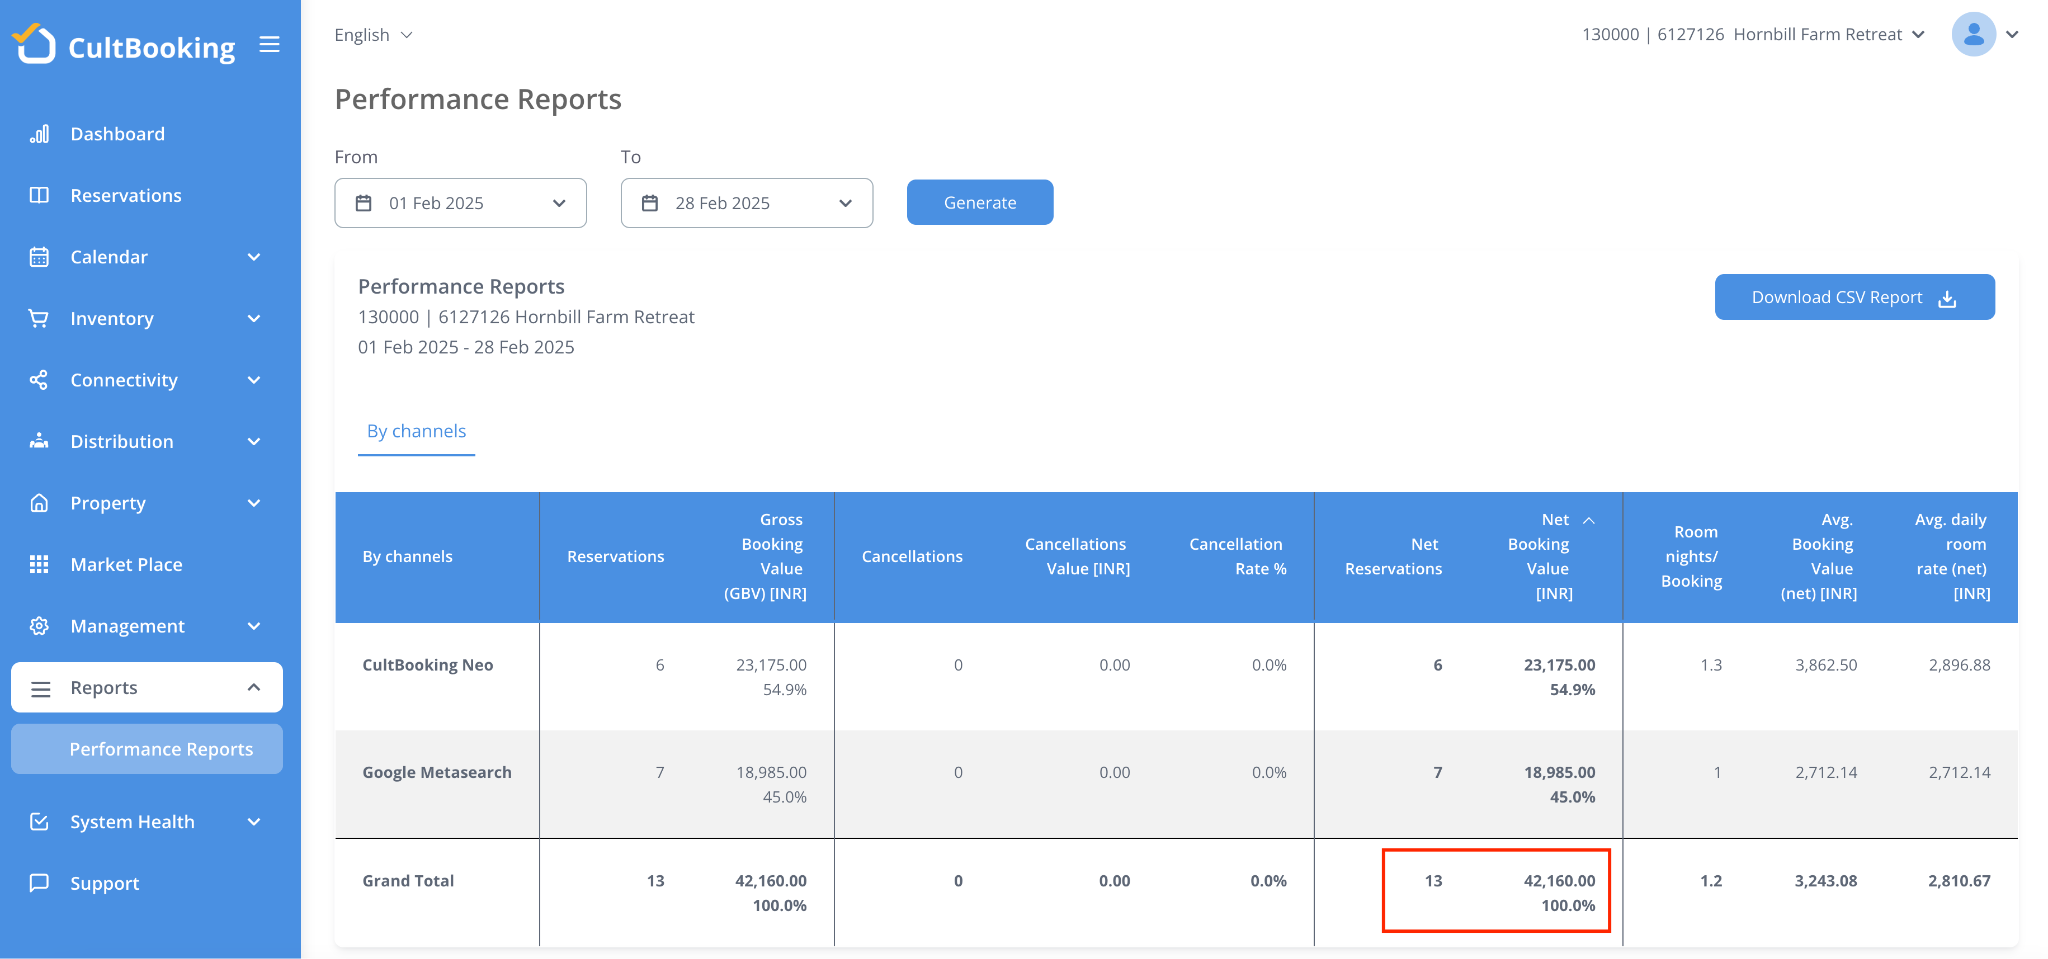The height and width of the screenshot is (959, 2048).
Task: Click the Reservations book icon
Action: pos(39,195)
